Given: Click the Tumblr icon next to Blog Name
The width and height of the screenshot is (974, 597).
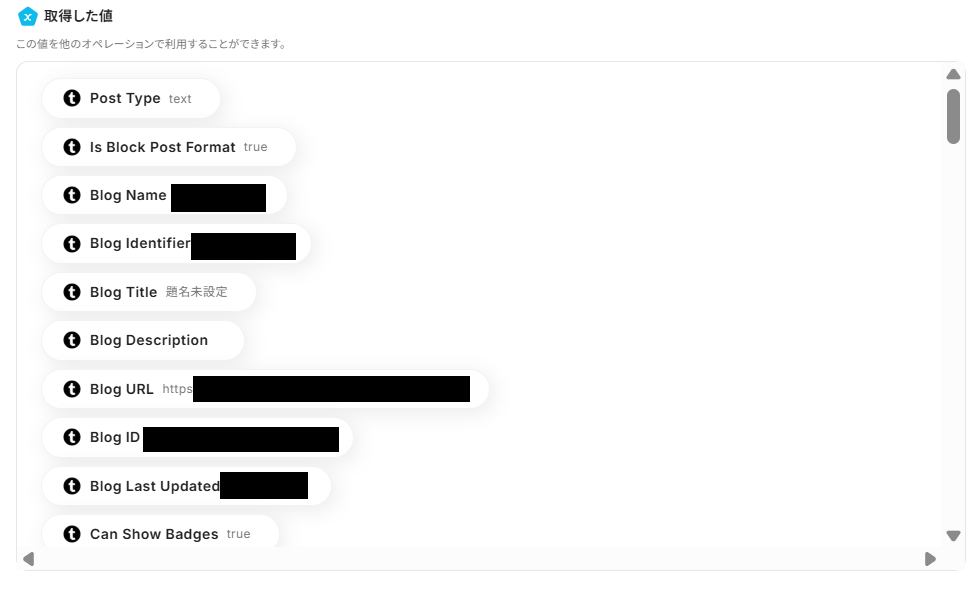Looking at the screenshot, I should (x=72, y=195).
